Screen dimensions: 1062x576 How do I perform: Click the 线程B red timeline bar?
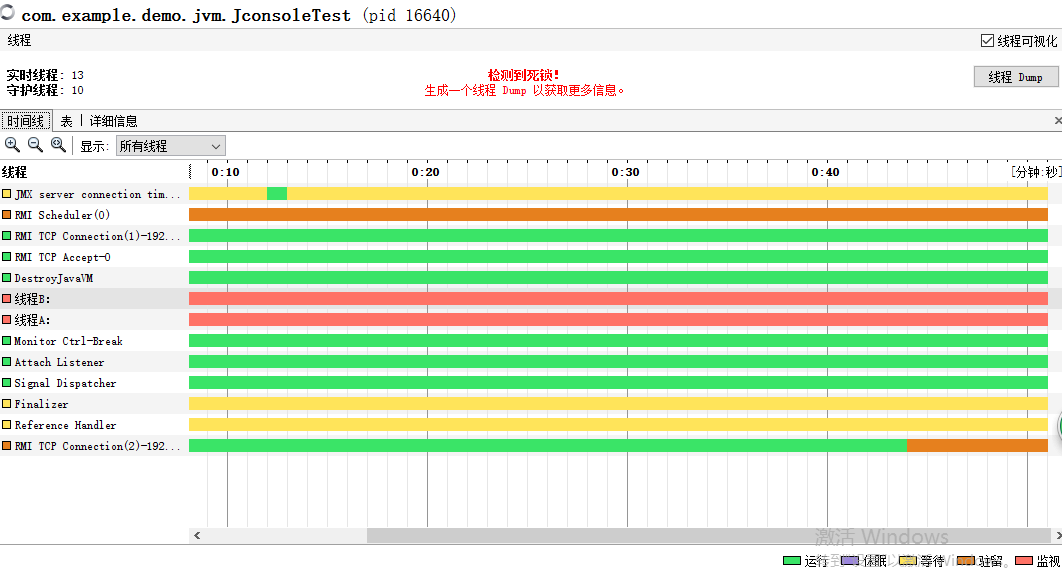(618, 299)
